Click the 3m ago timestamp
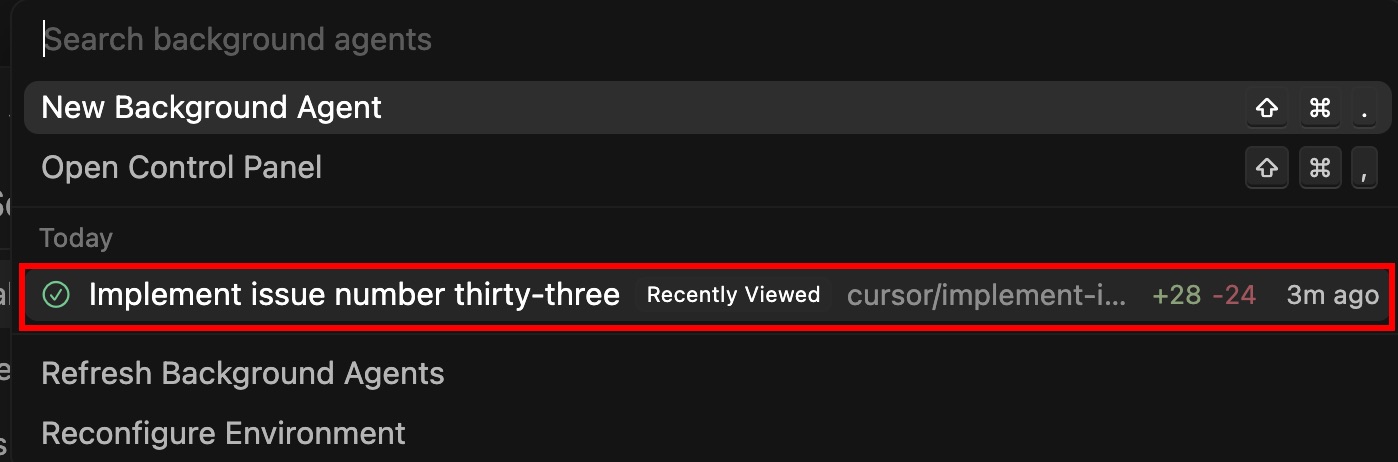 coord(1332,295)
